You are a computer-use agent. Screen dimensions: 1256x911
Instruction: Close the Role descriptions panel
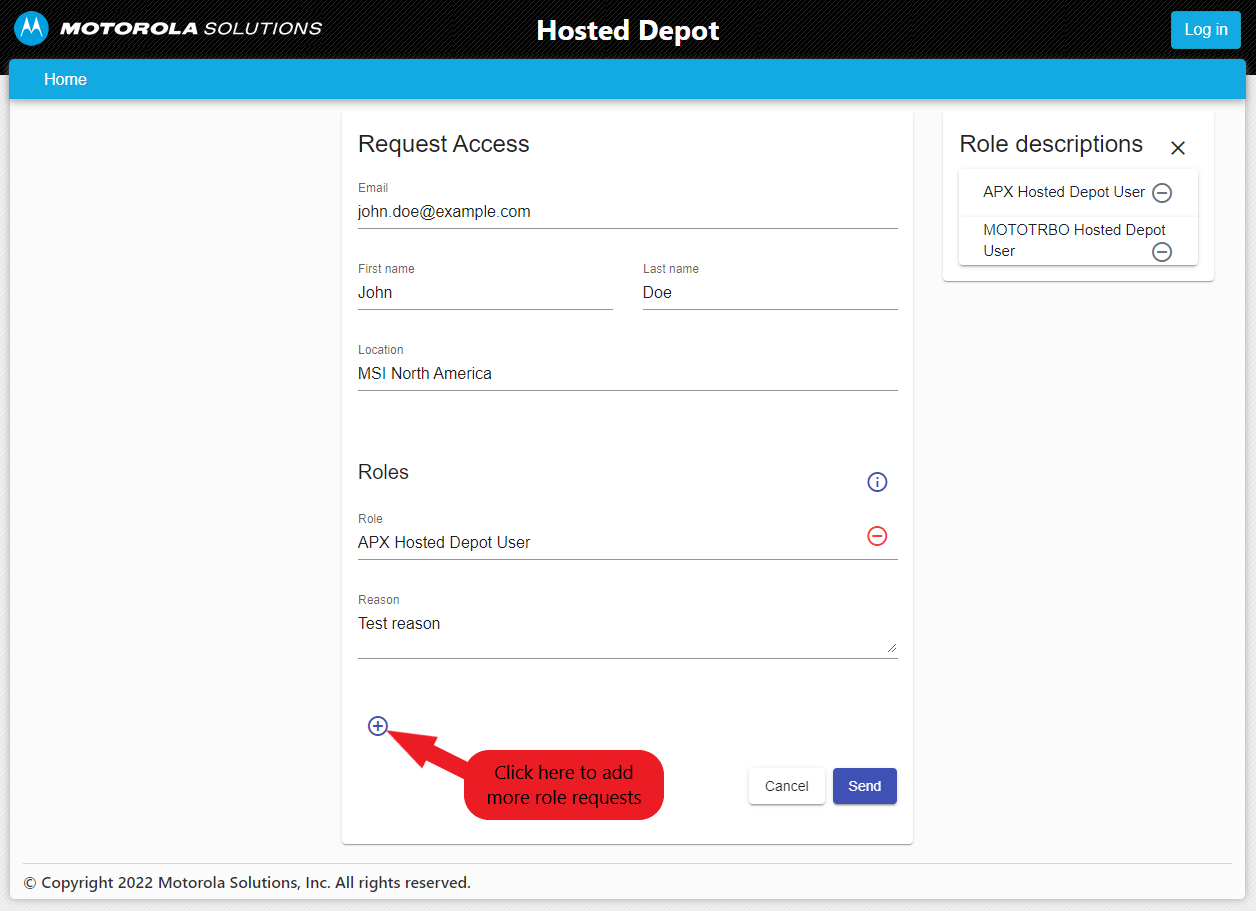pyautogui.click(x=1178, y=148)
